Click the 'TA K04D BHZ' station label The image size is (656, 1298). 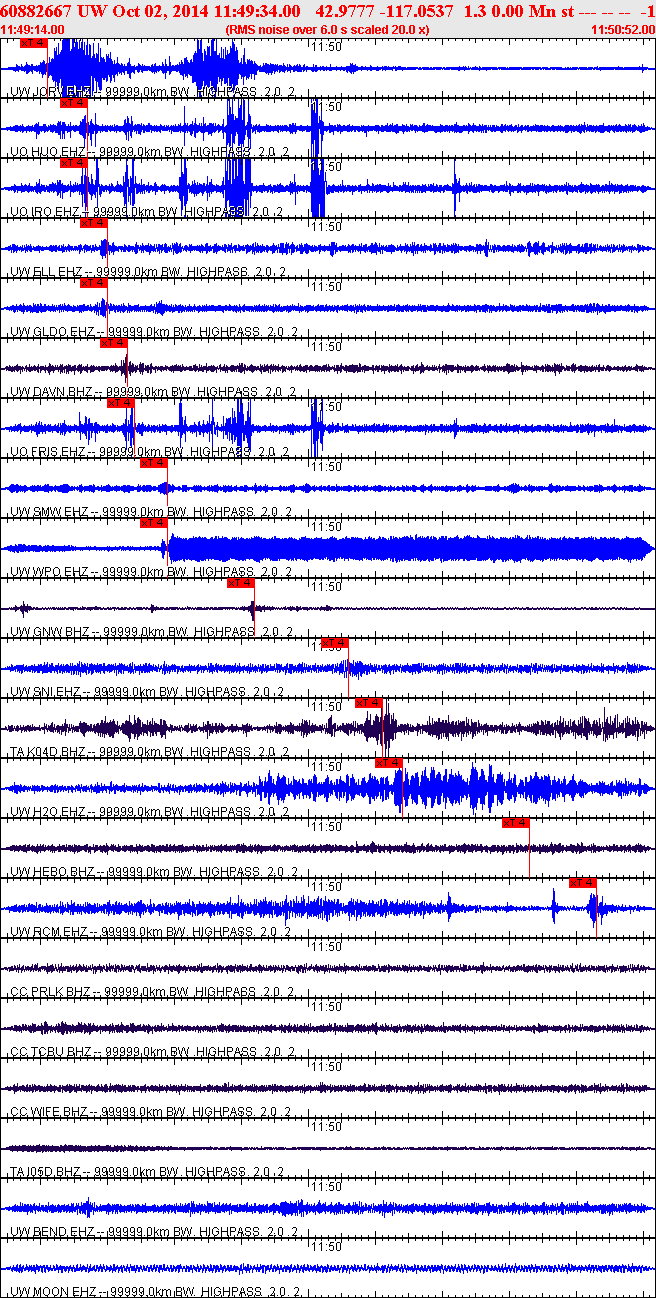pyautogui.click(x=47, y=751)
